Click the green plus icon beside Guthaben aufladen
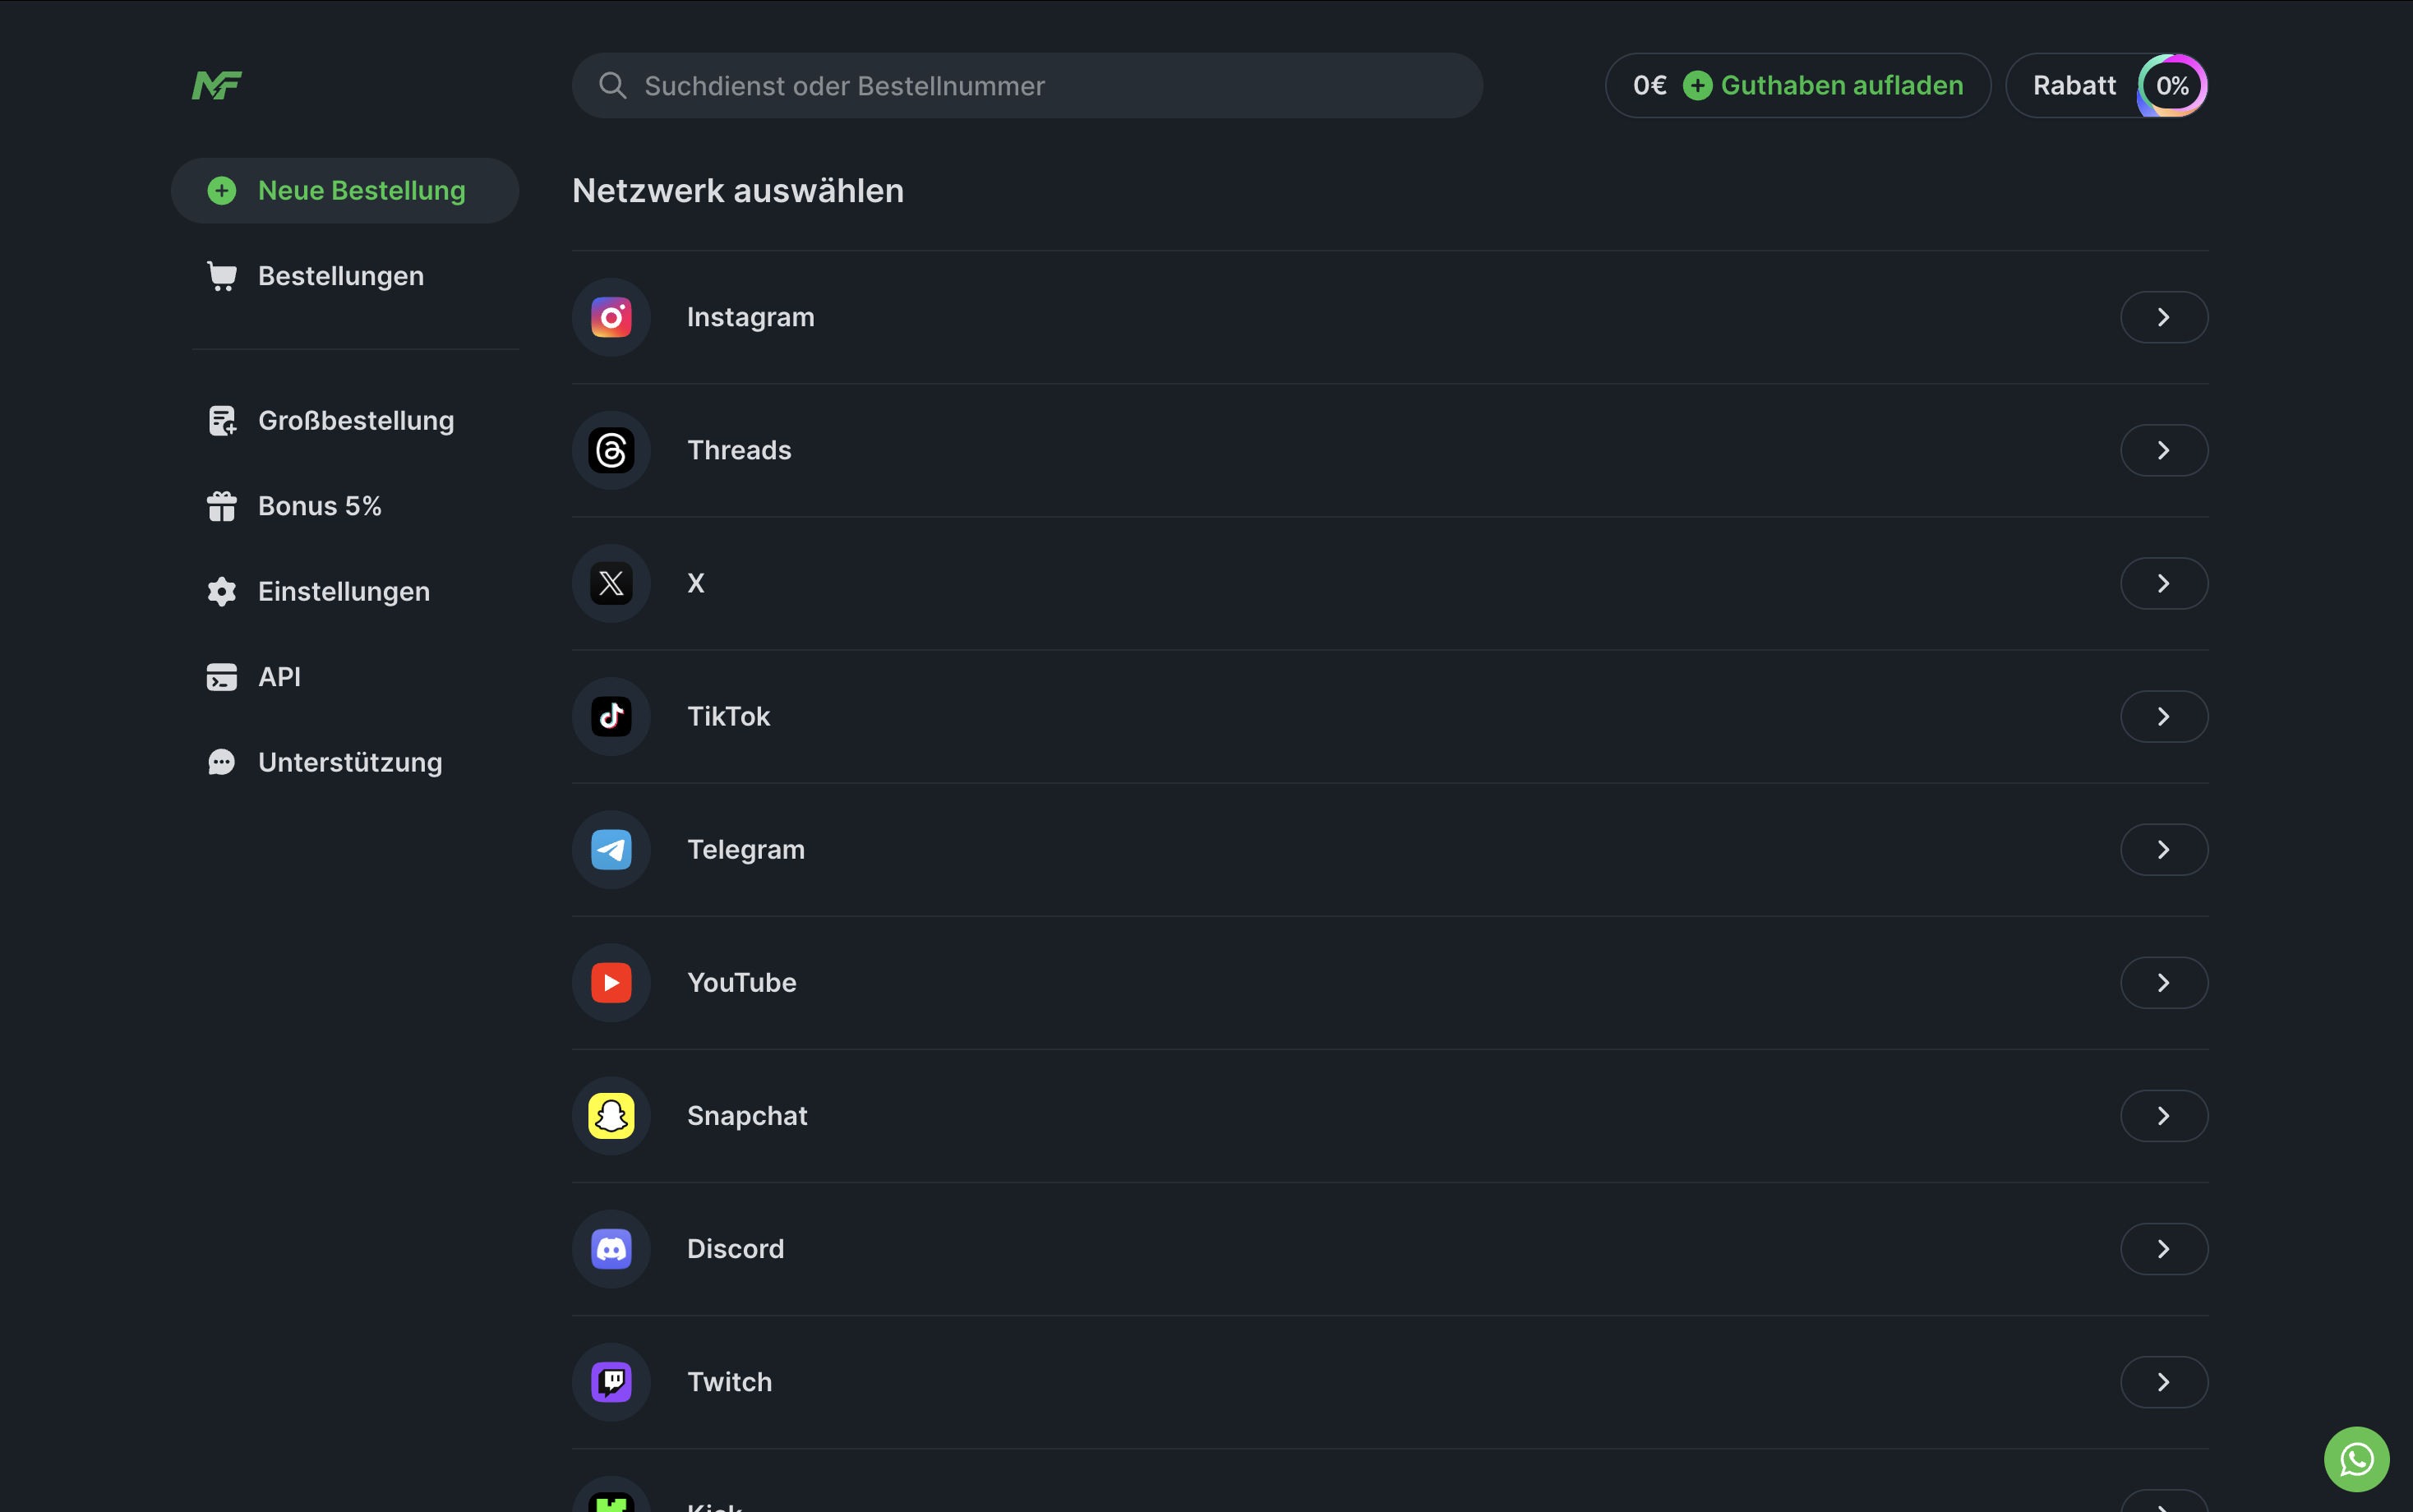2413x1512 pixels. pyautogui.click(x=1697, y=86)
